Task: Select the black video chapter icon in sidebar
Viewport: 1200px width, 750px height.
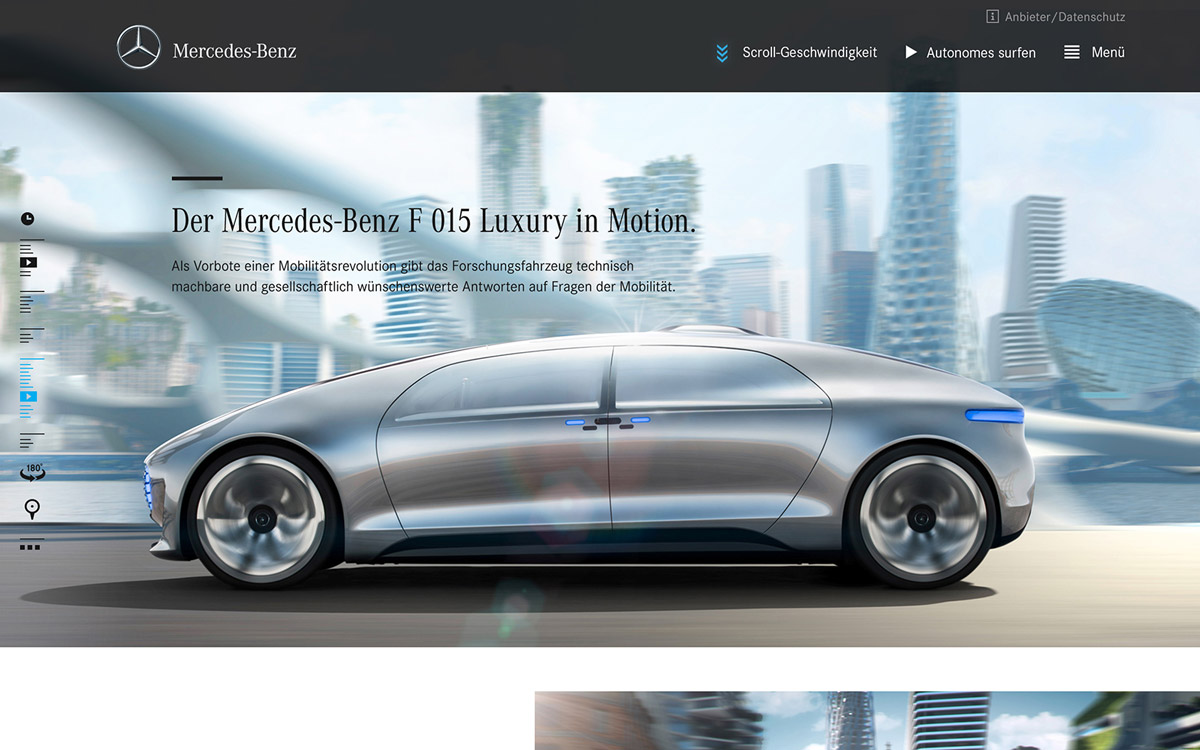Action: point(29,263)
